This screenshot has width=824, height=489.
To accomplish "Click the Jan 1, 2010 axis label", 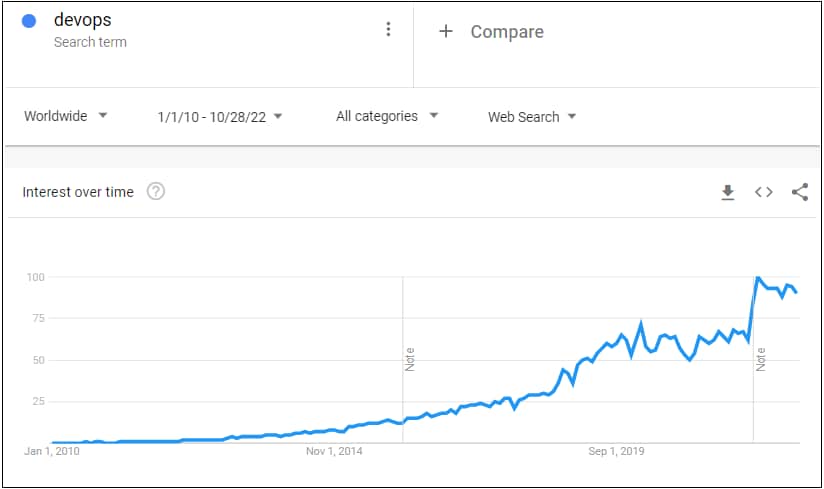I will point(51,451).
